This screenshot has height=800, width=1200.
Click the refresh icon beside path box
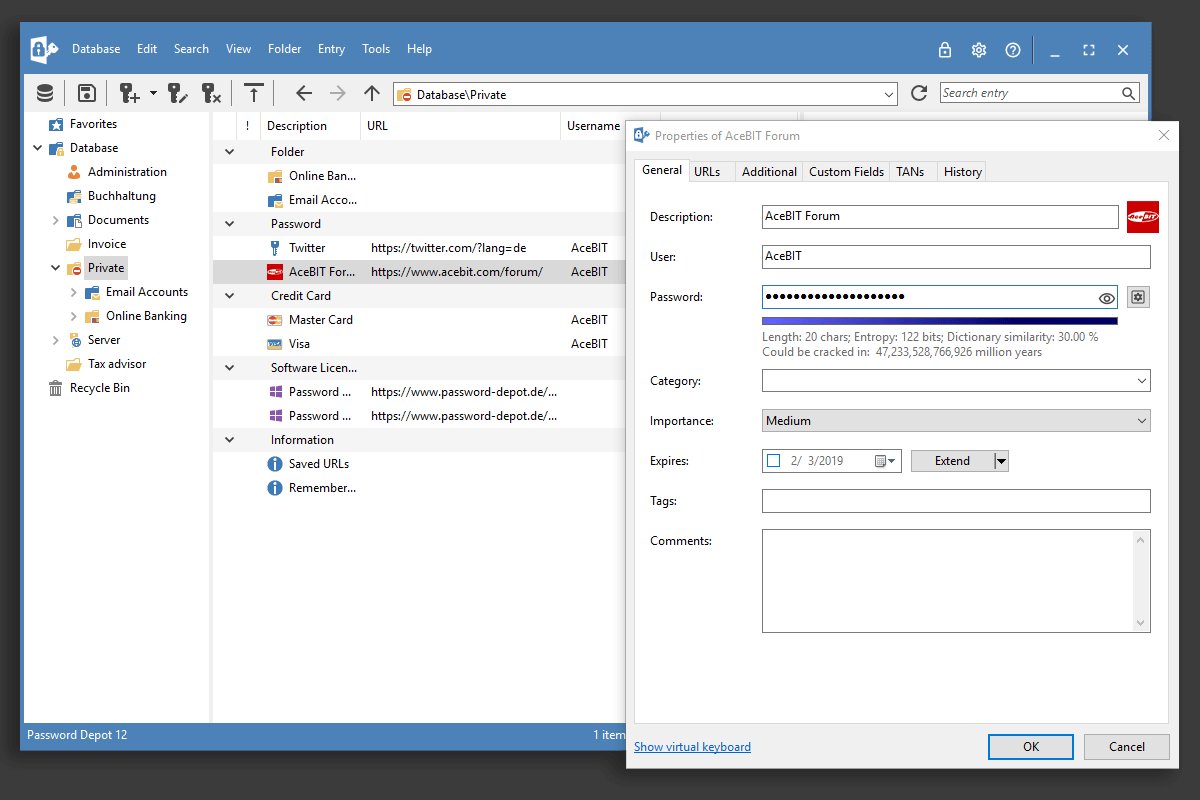[x=919, y=93]
